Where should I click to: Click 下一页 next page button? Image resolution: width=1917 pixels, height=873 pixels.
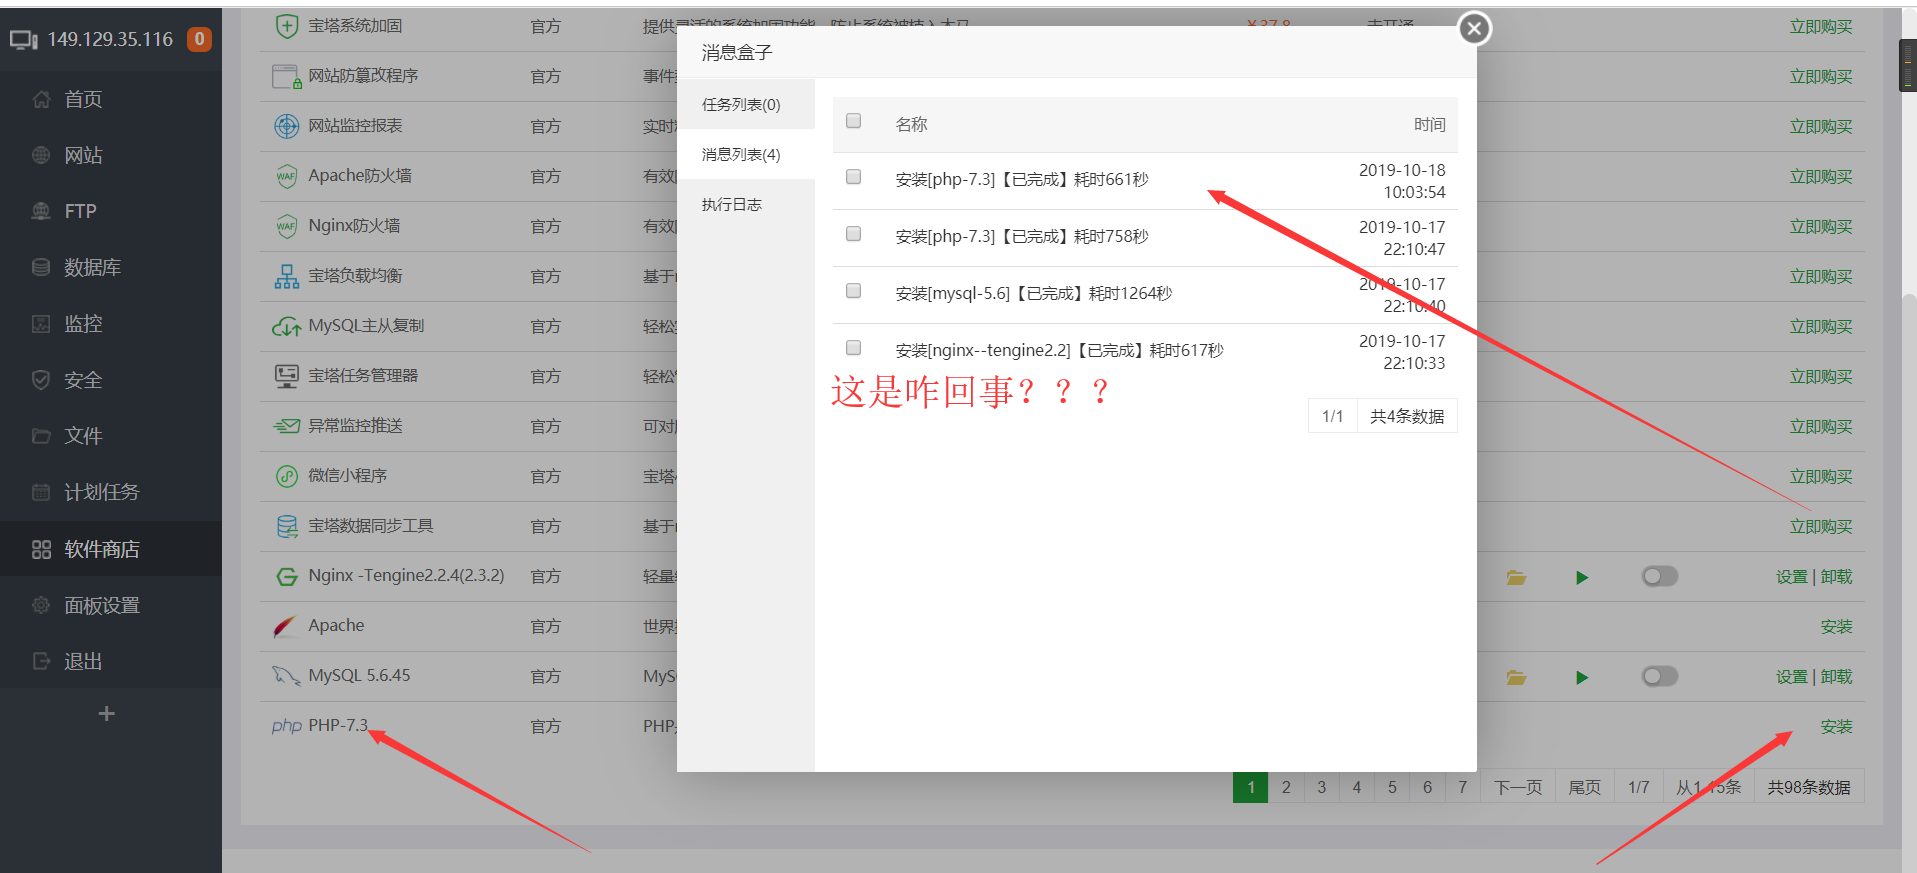point(1518,787)
